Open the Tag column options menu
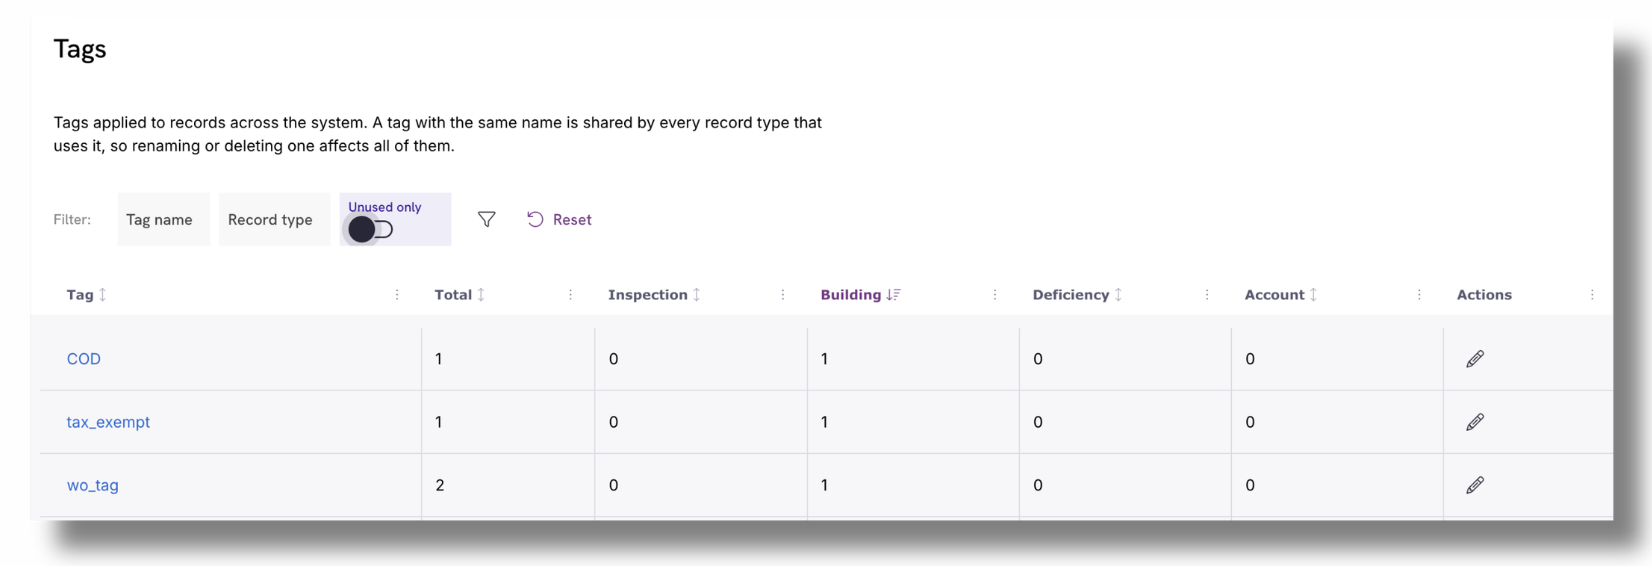The width and height of the screenshot is (1652, 566). tap(397, 295)
